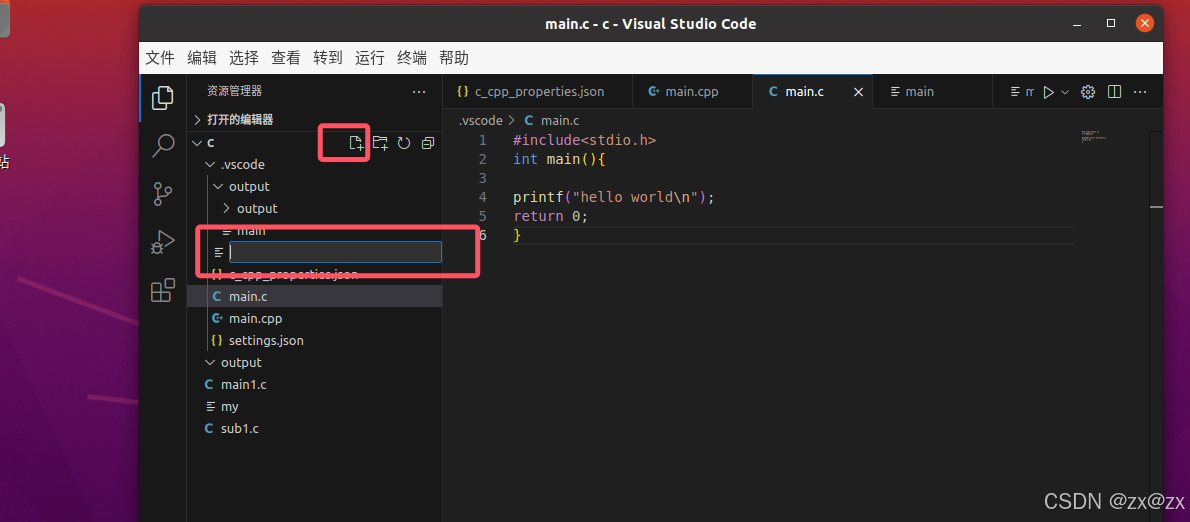Minimize the VS Code window
The width and height of the screenshot is (1190, 522).
point(1076,24)
